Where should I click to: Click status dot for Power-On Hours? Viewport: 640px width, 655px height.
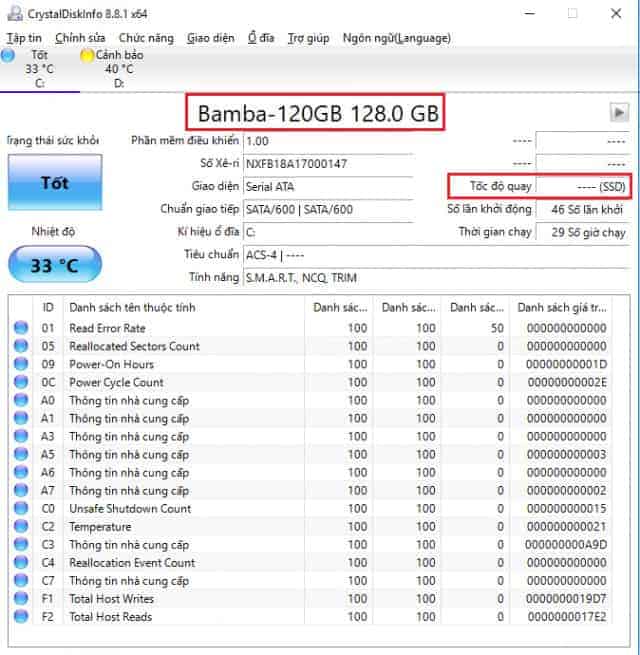tap(21, 364)
